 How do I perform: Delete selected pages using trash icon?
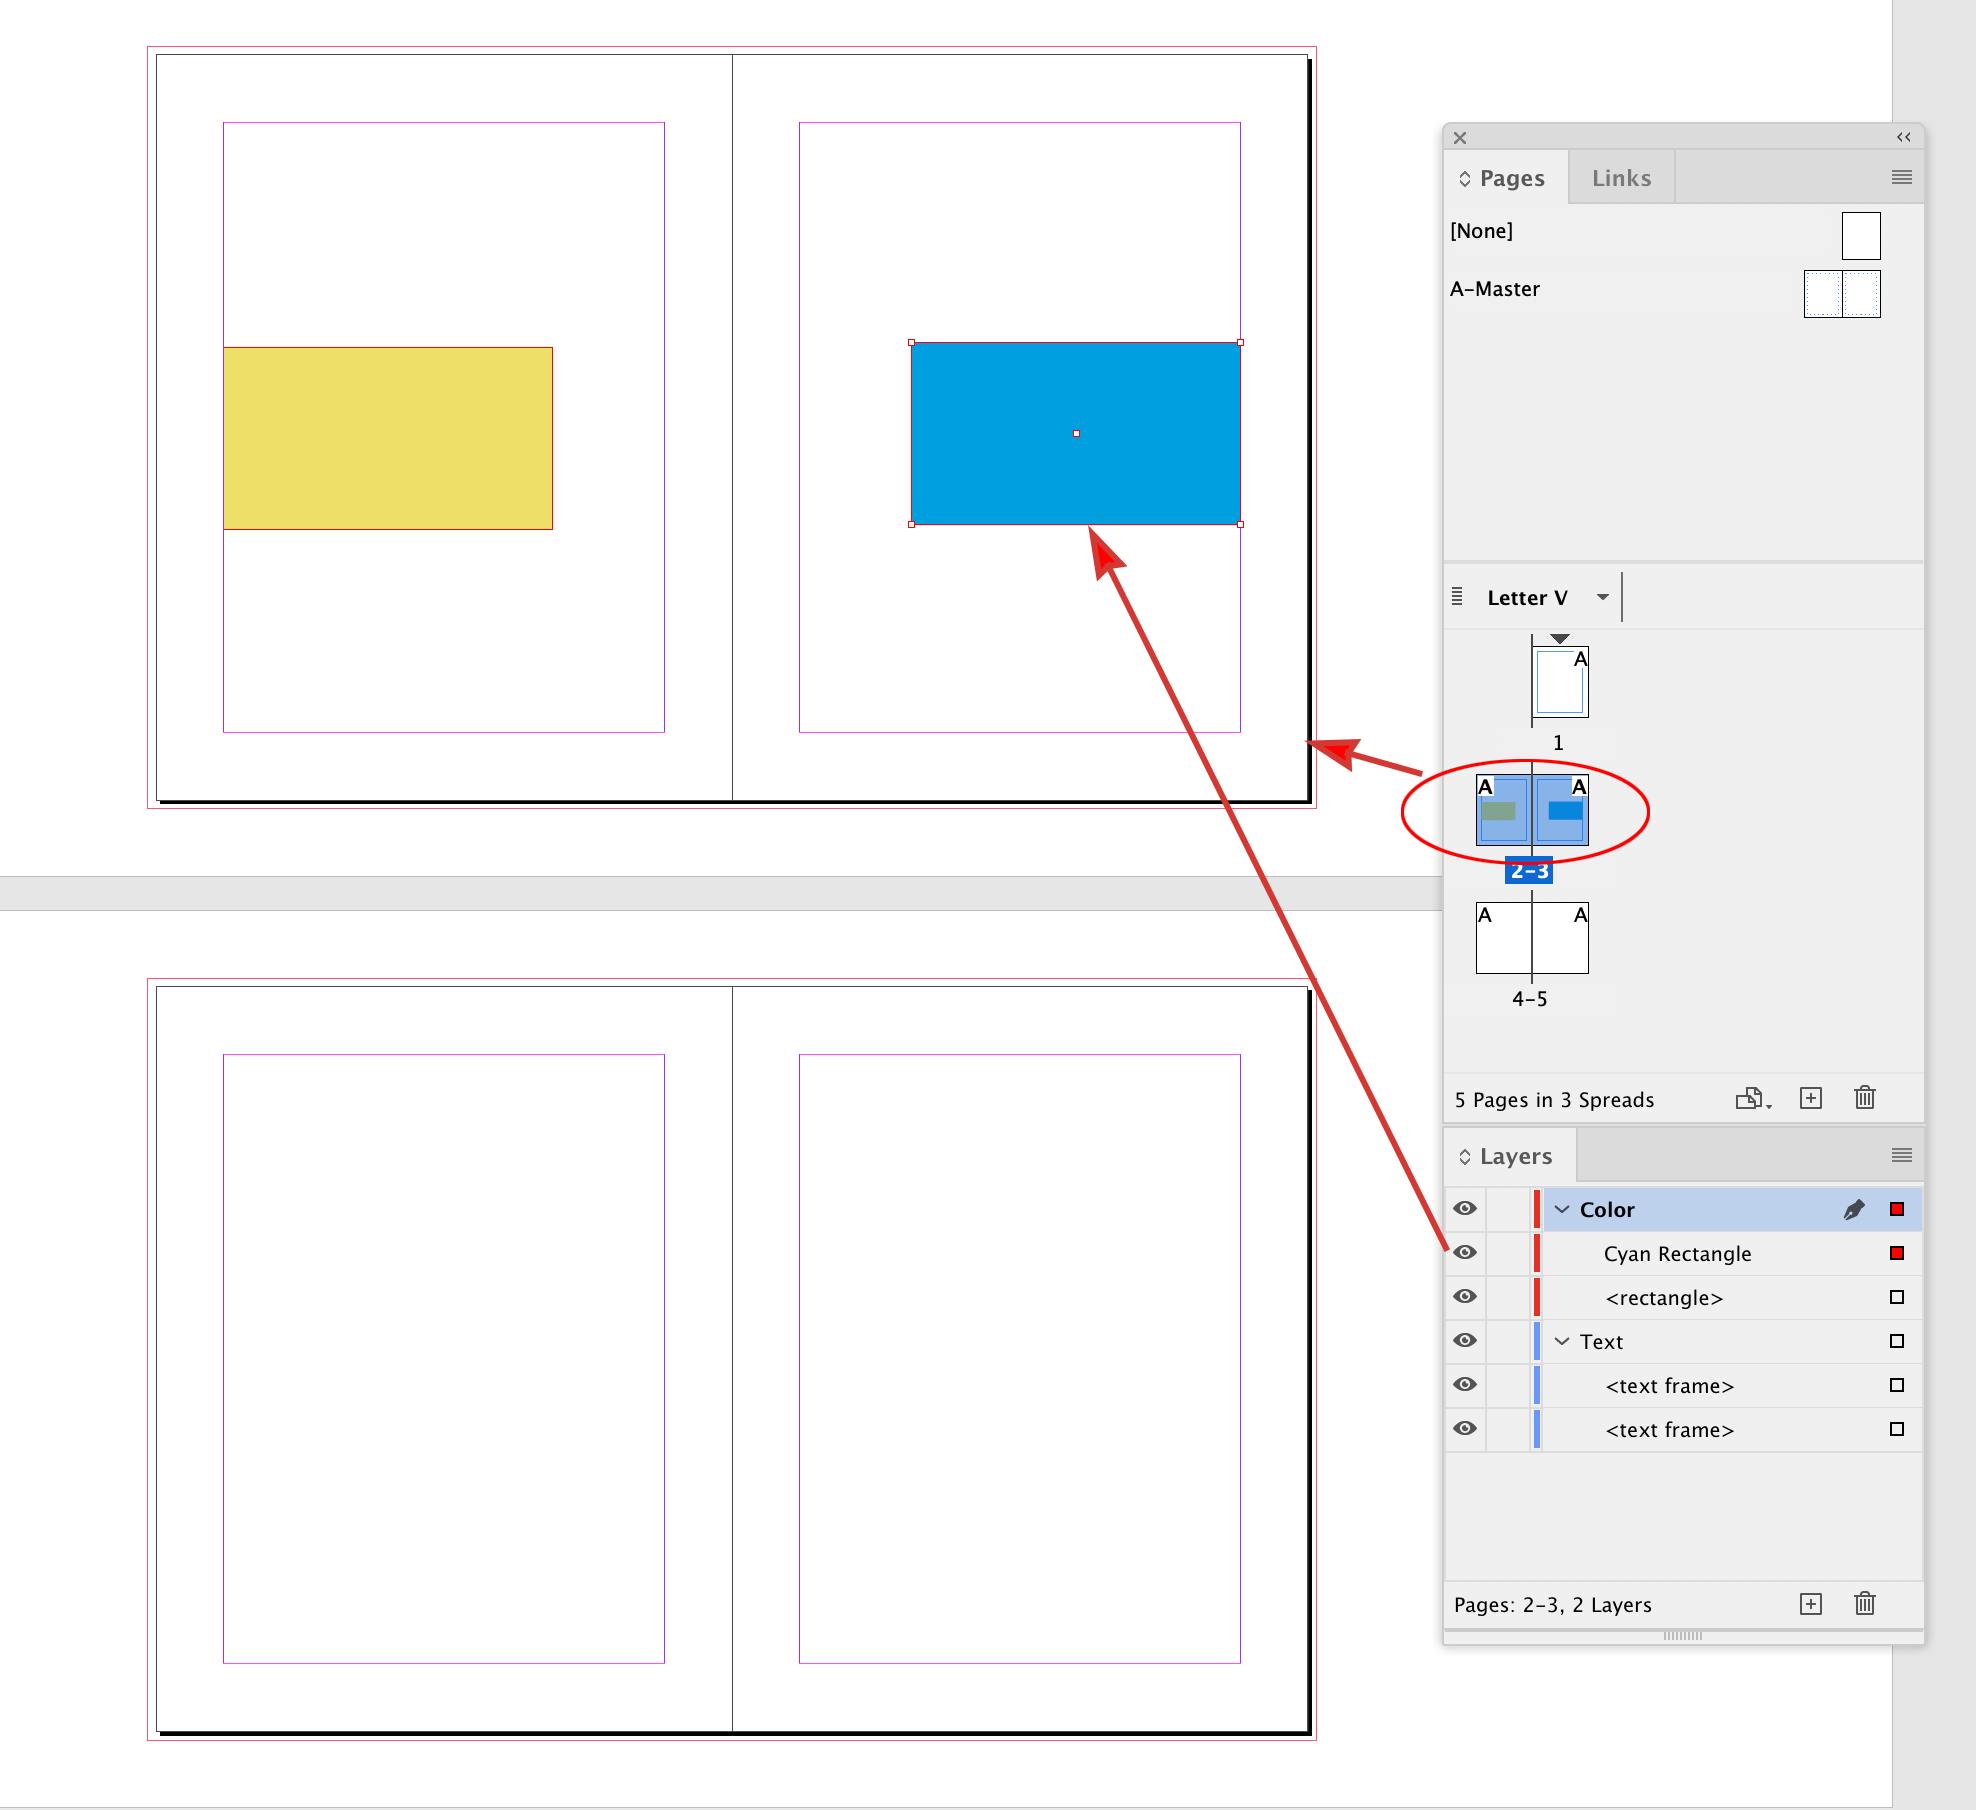[1864, 1098]
